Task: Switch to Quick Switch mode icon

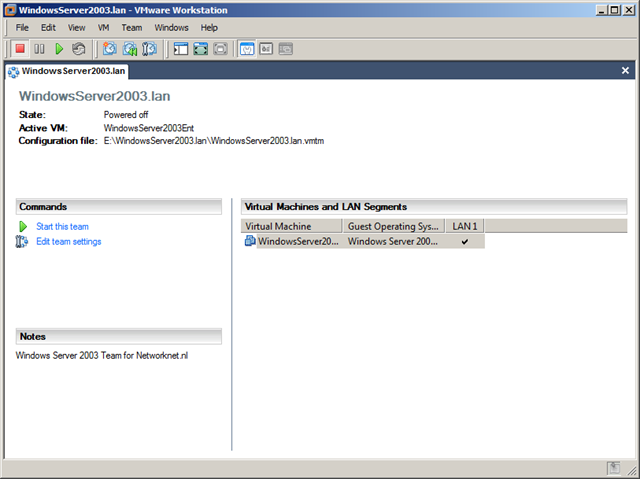Action: (200, 49)
